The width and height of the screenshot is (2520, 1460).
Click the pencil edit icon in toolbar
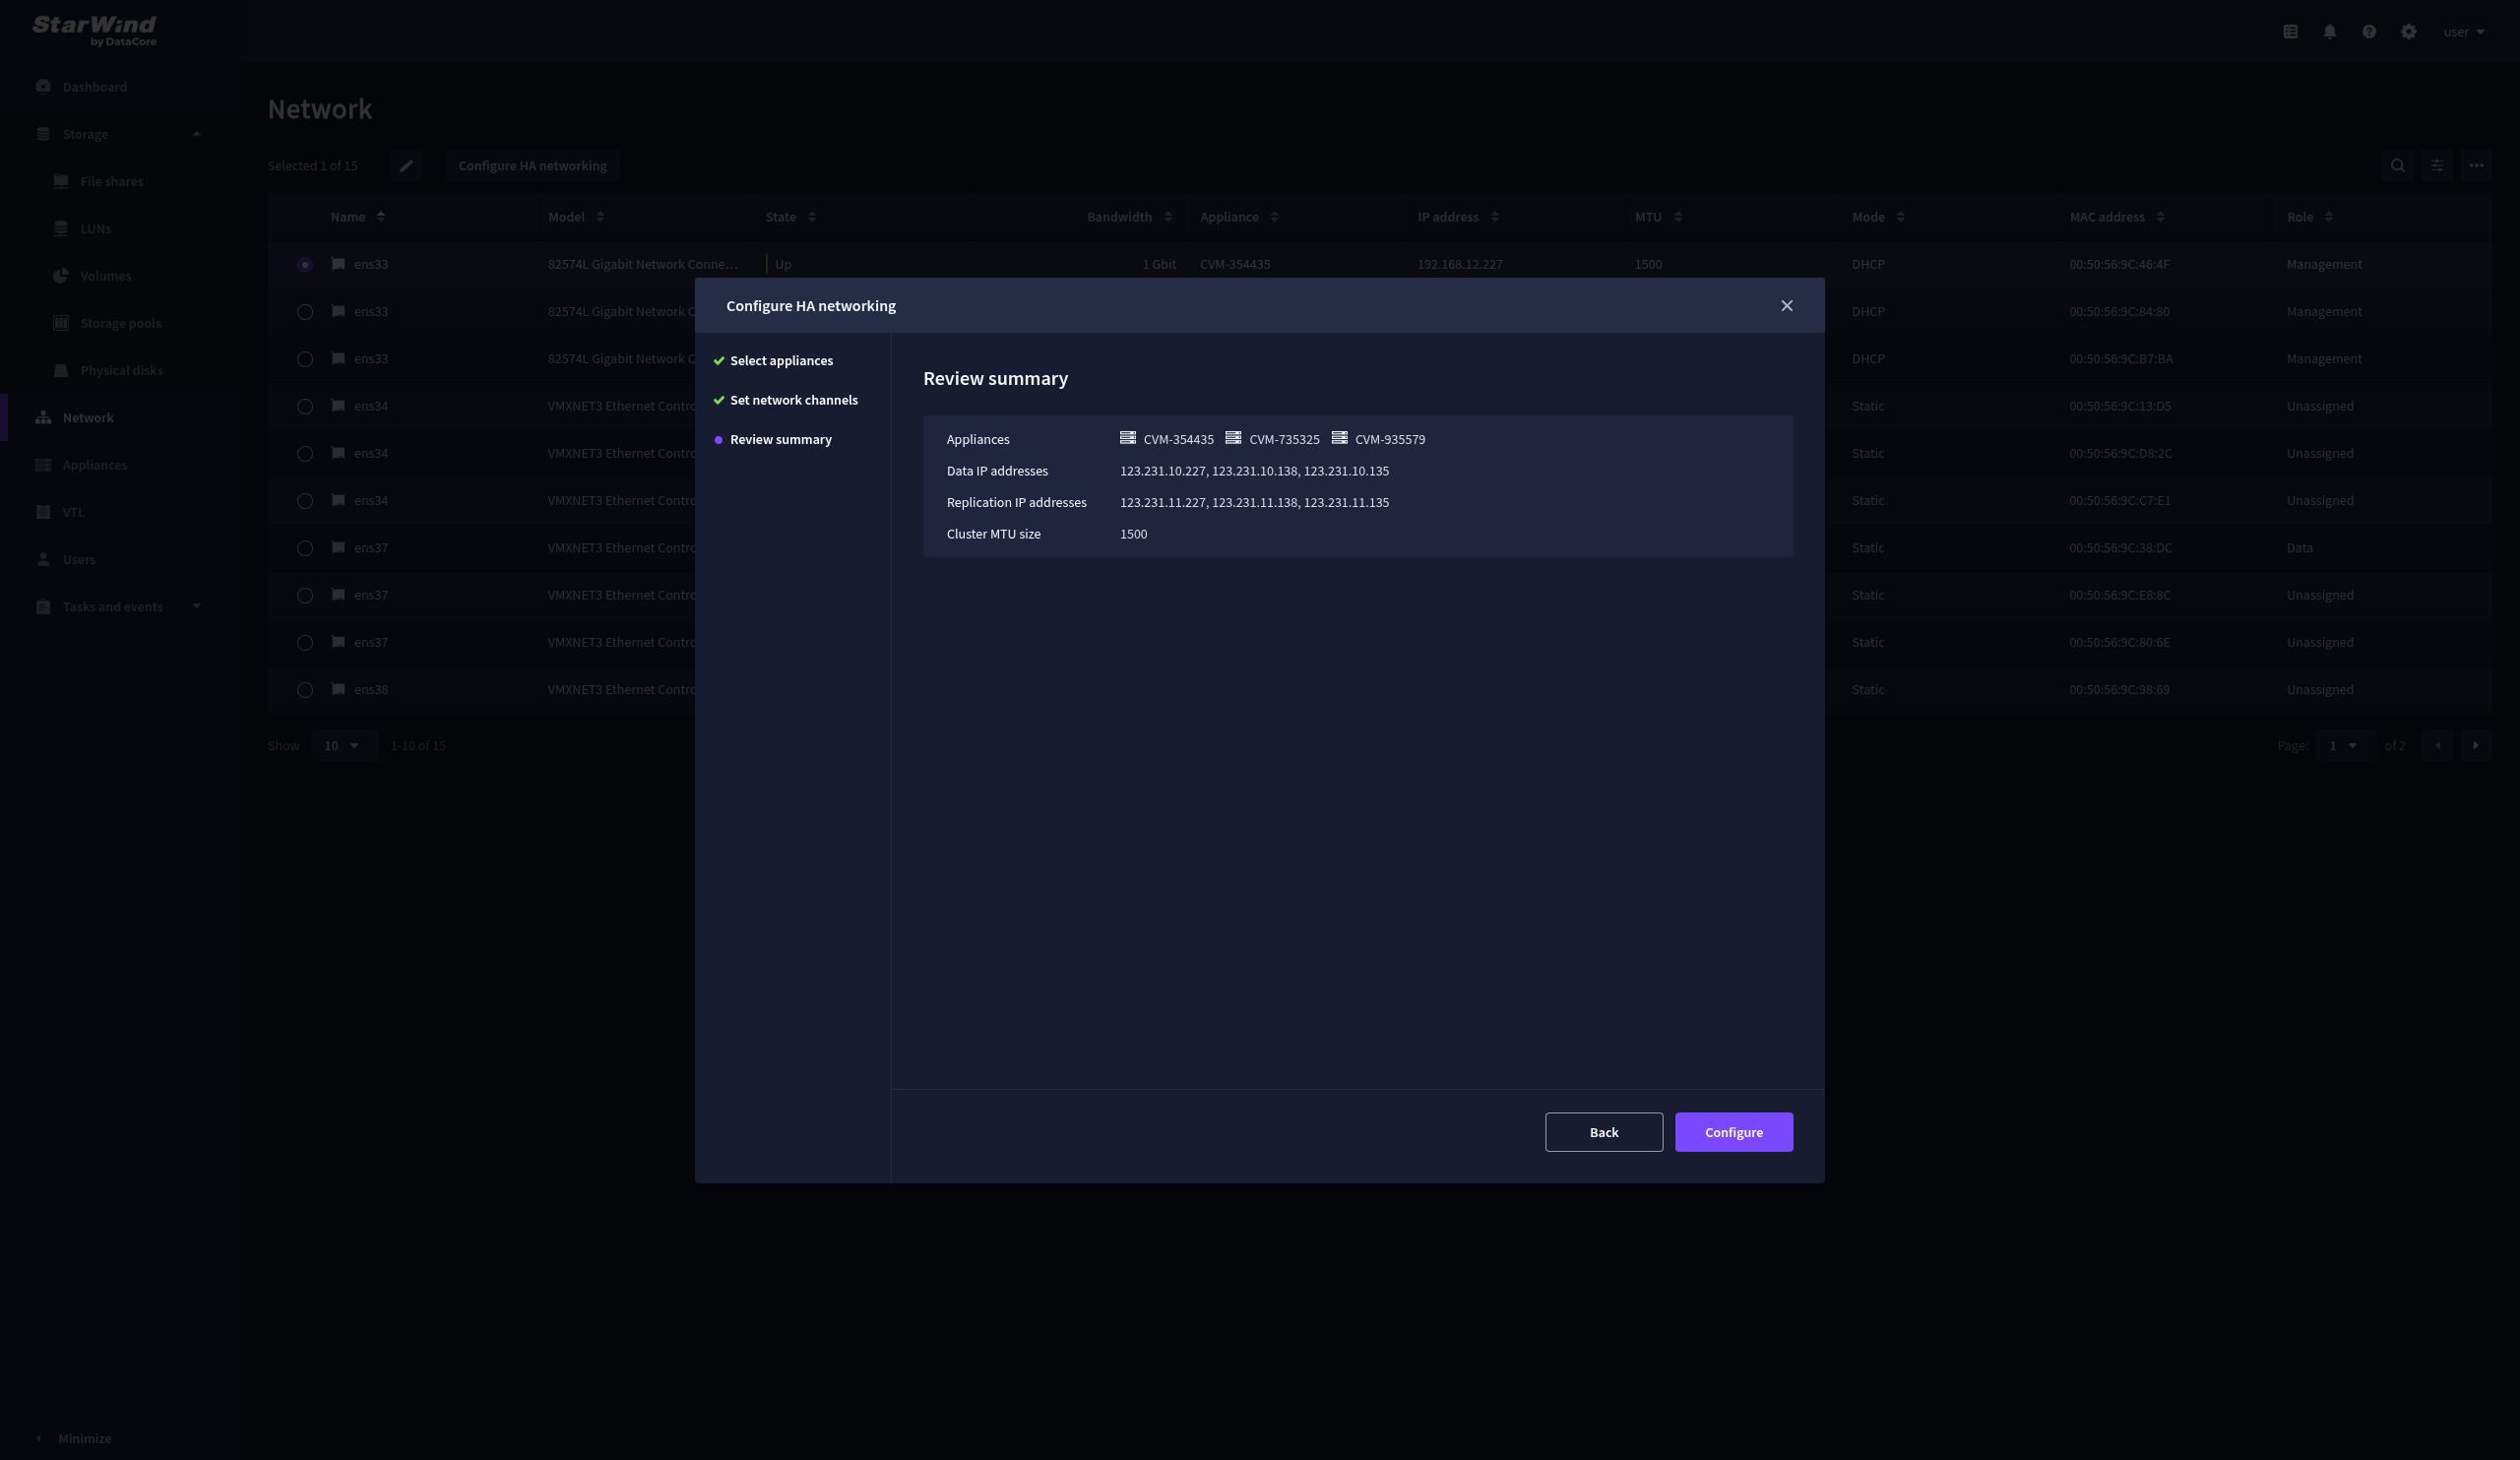[x=406, y=166]
